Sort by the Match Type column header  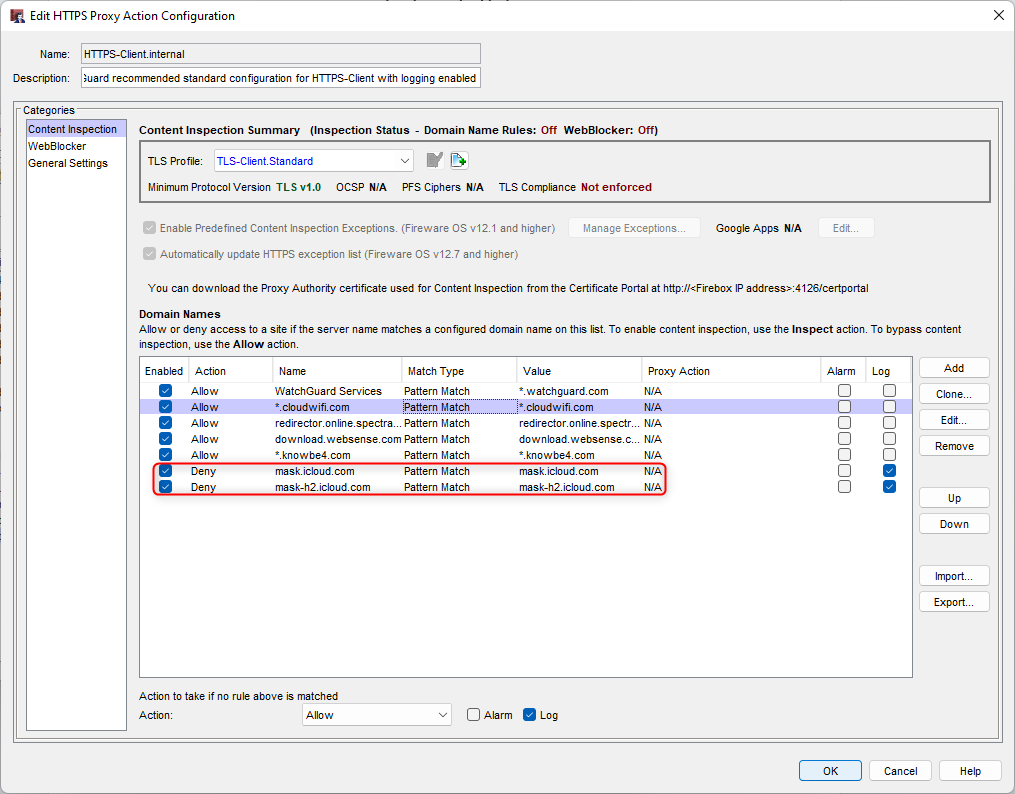(458, 371)
